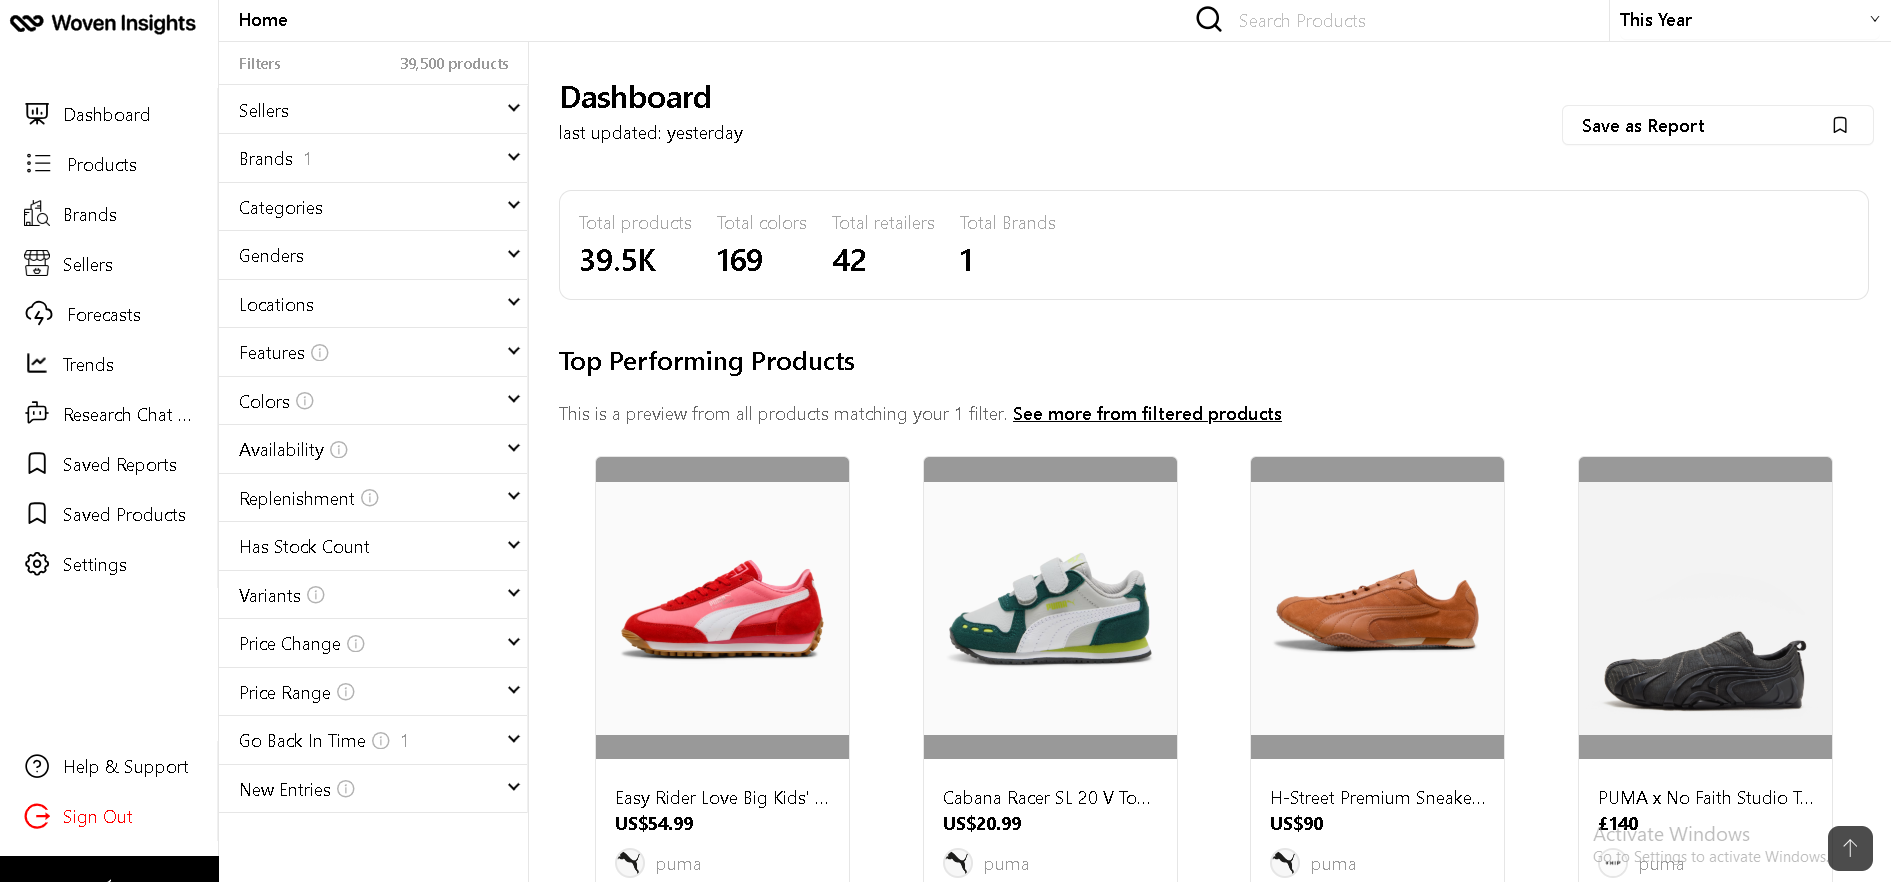
Task: Click the Dashboard presentation icon in sidebar
Action: point(37,114)
